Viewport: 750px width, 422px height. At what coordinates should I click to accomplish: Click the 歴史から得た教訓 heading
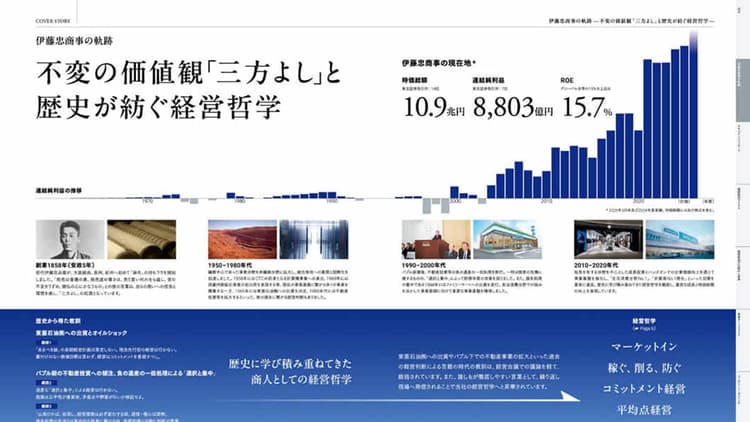(x=58, y=321)
